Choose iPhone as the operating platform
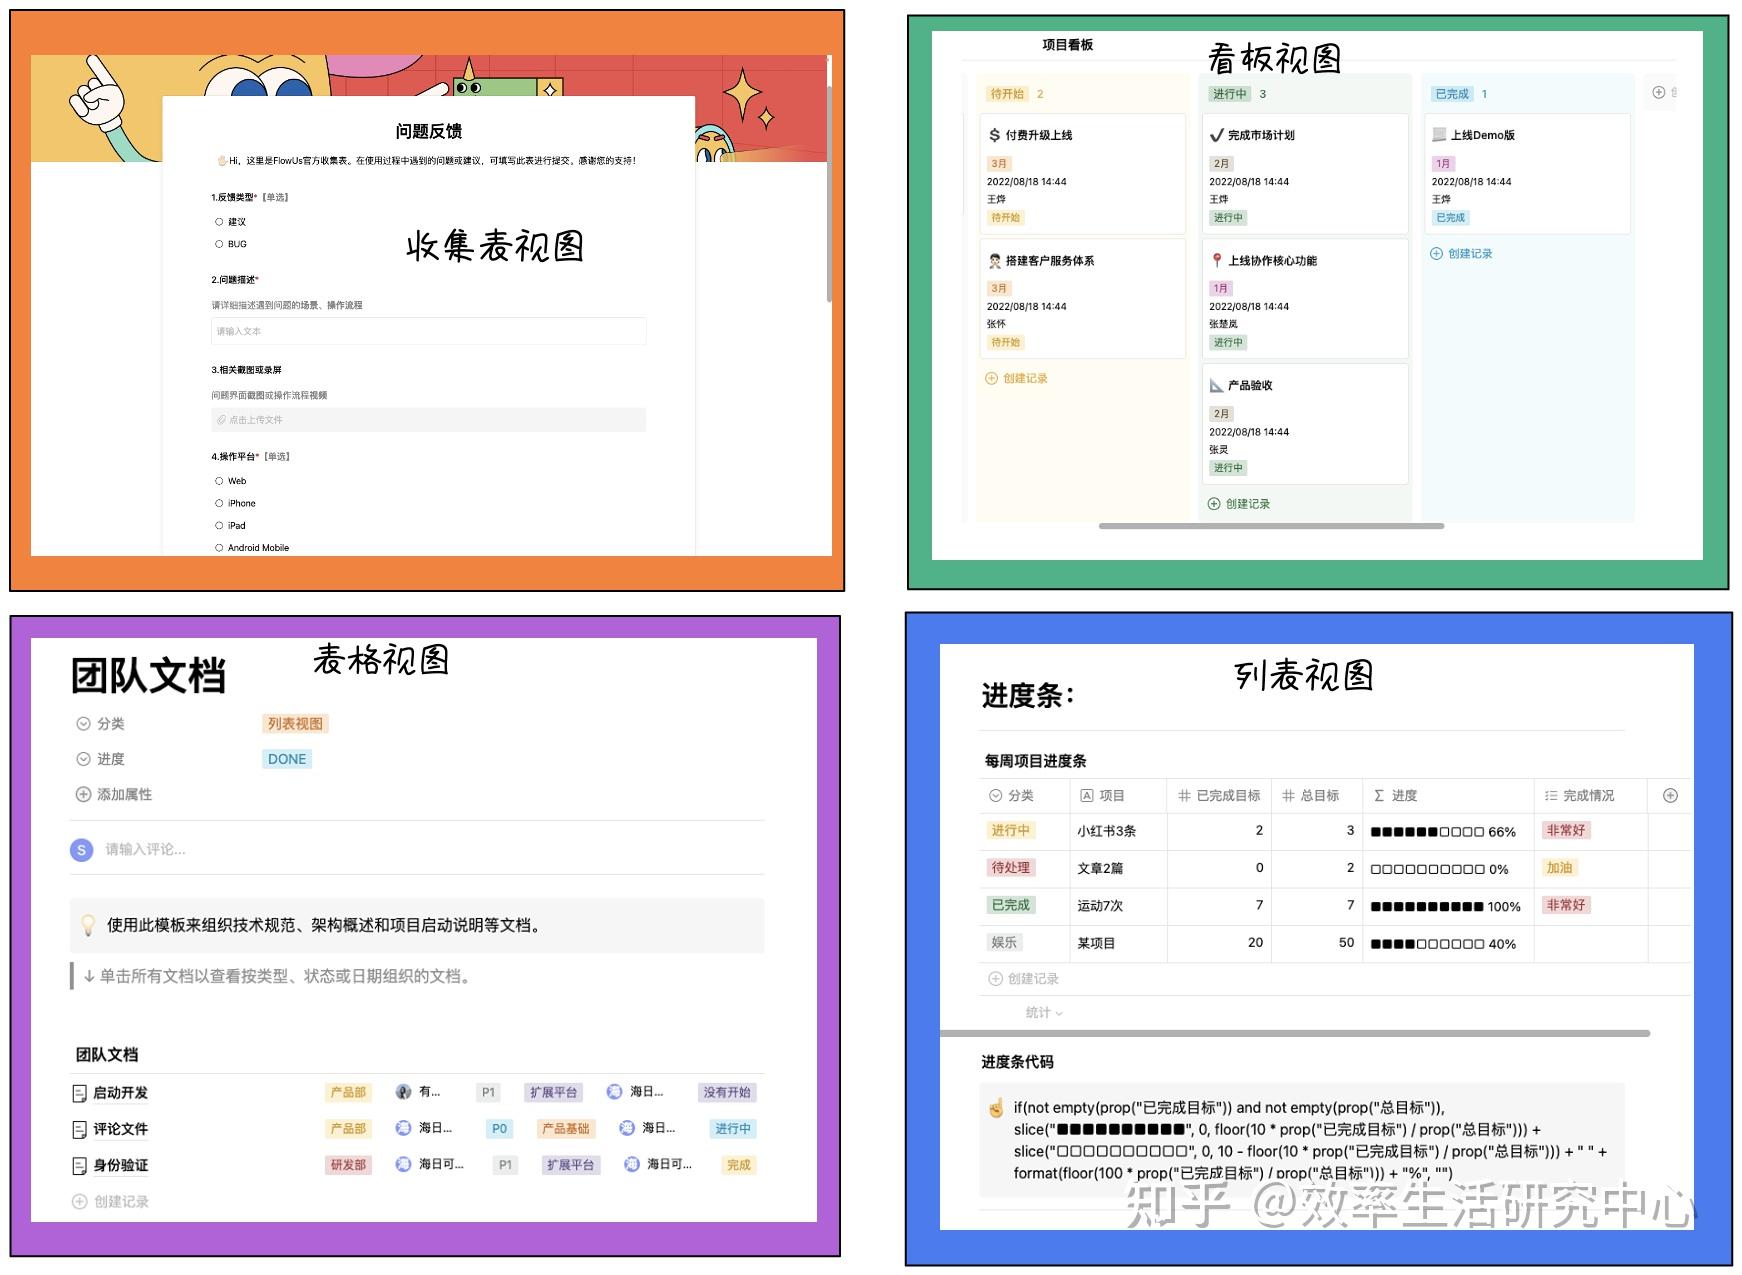Viewport: 1742px width, 1275px height. (219, 503)
